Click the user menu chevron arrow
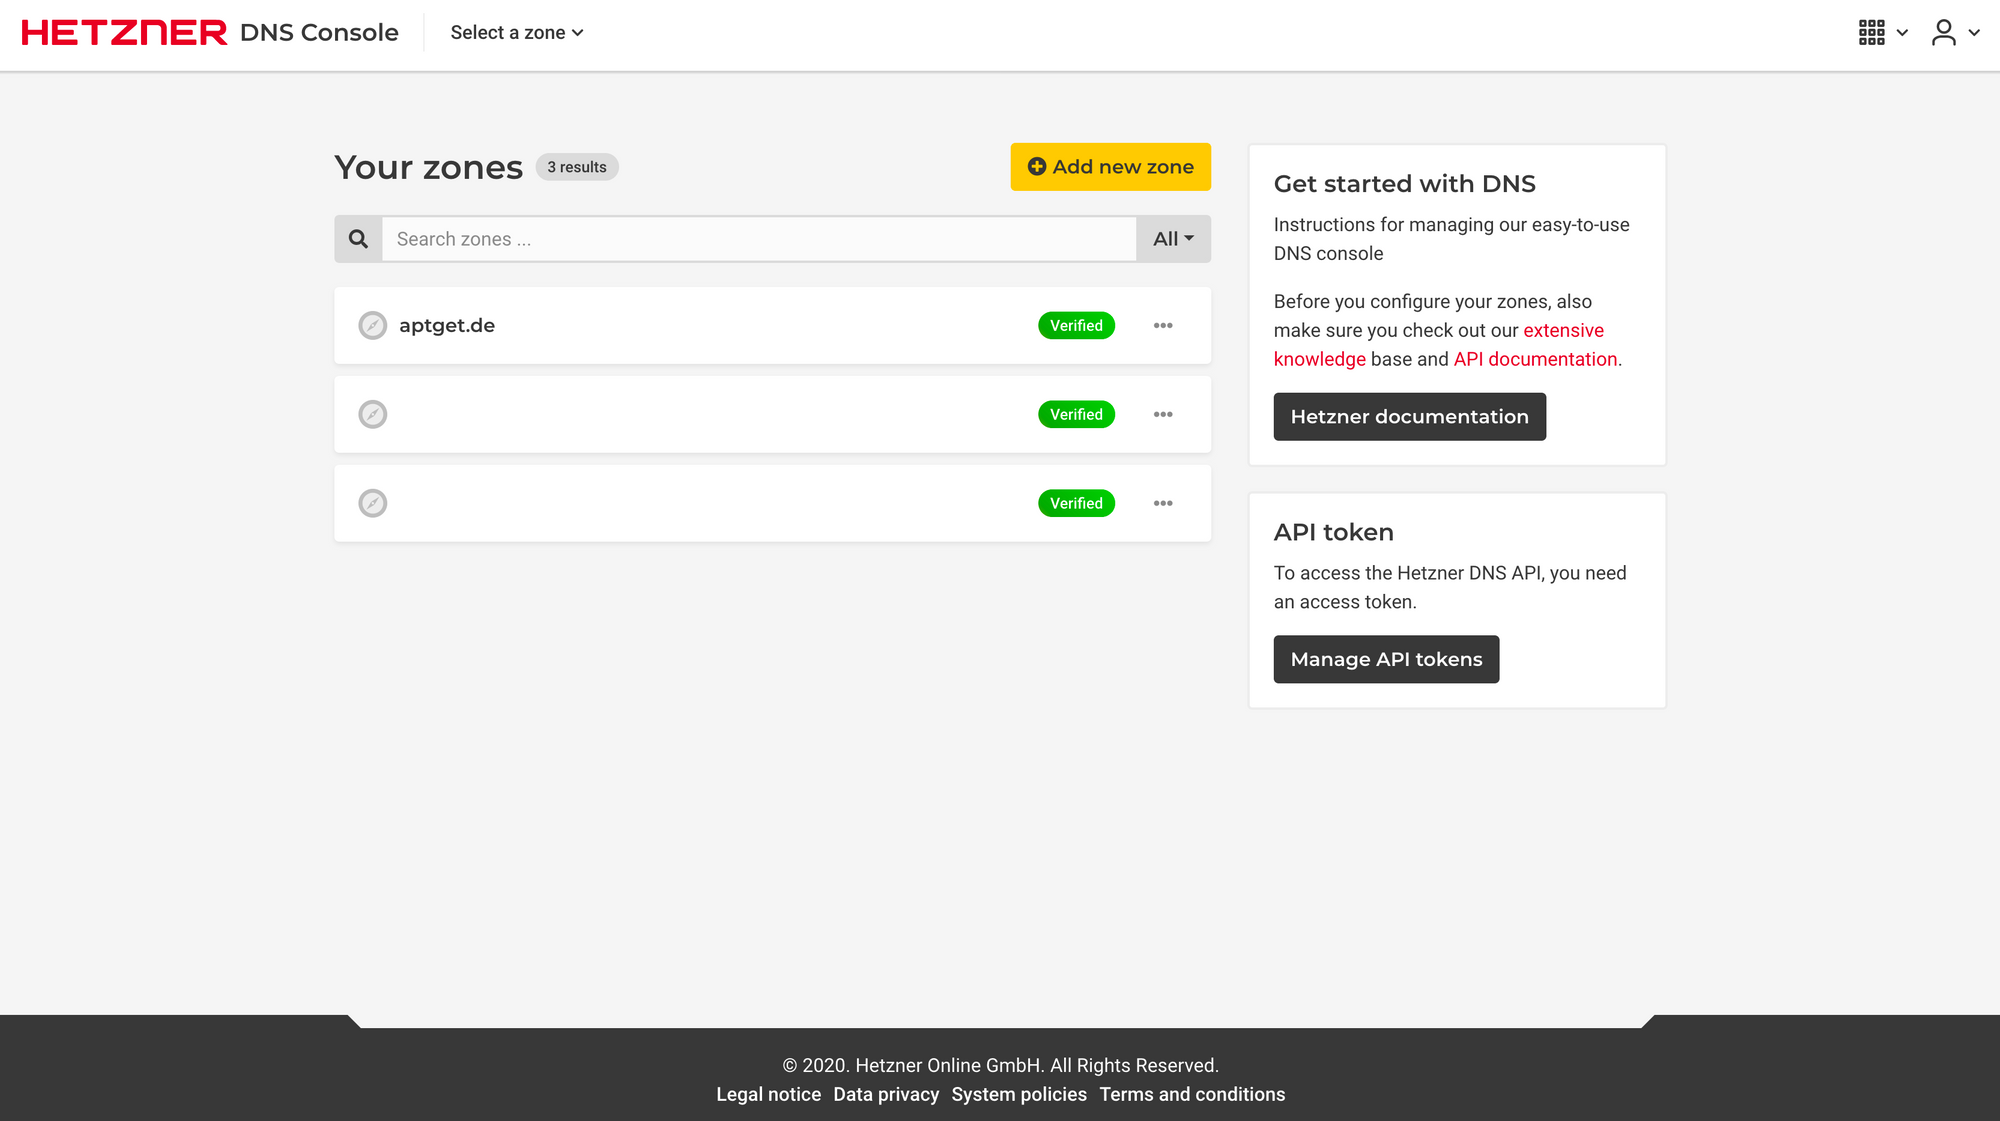 click(1974, 33)
